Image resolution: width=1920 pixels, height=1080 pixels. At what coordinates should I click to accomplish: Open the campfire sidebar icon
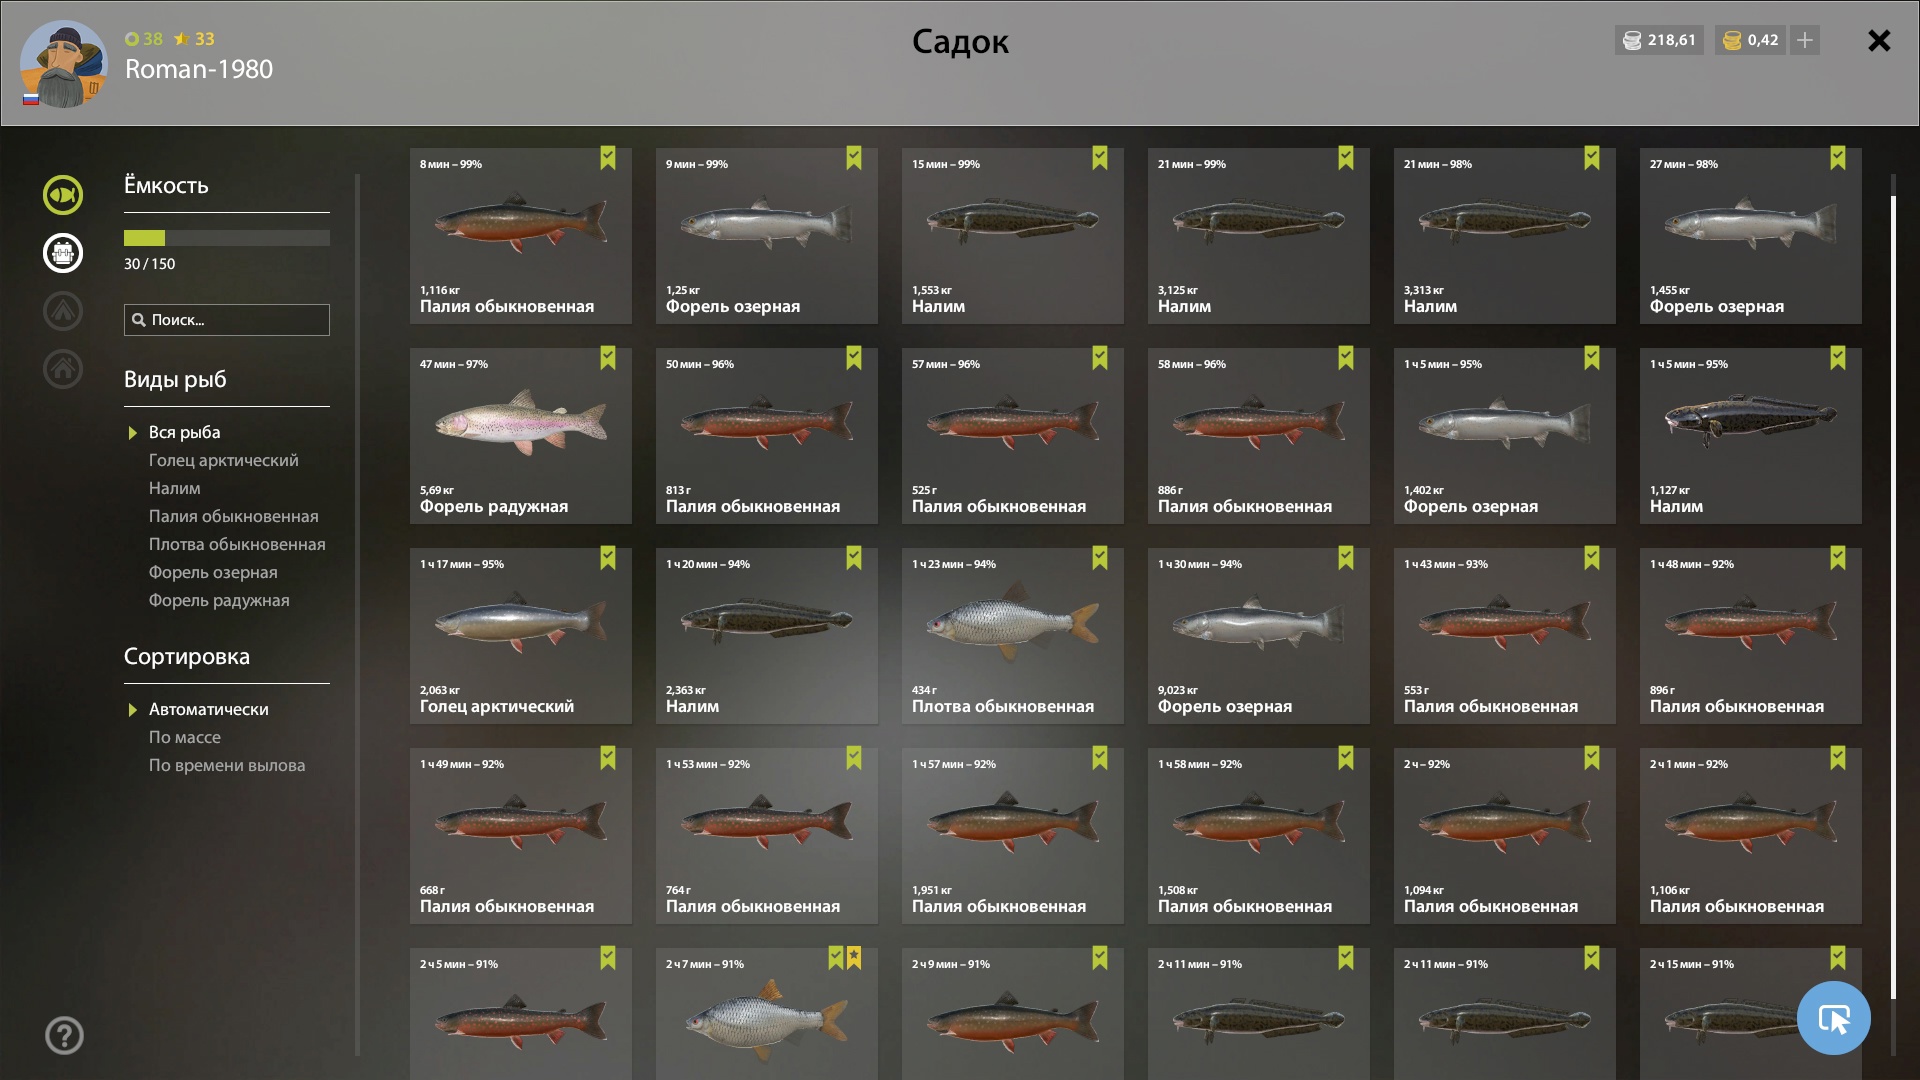(62, 311)
